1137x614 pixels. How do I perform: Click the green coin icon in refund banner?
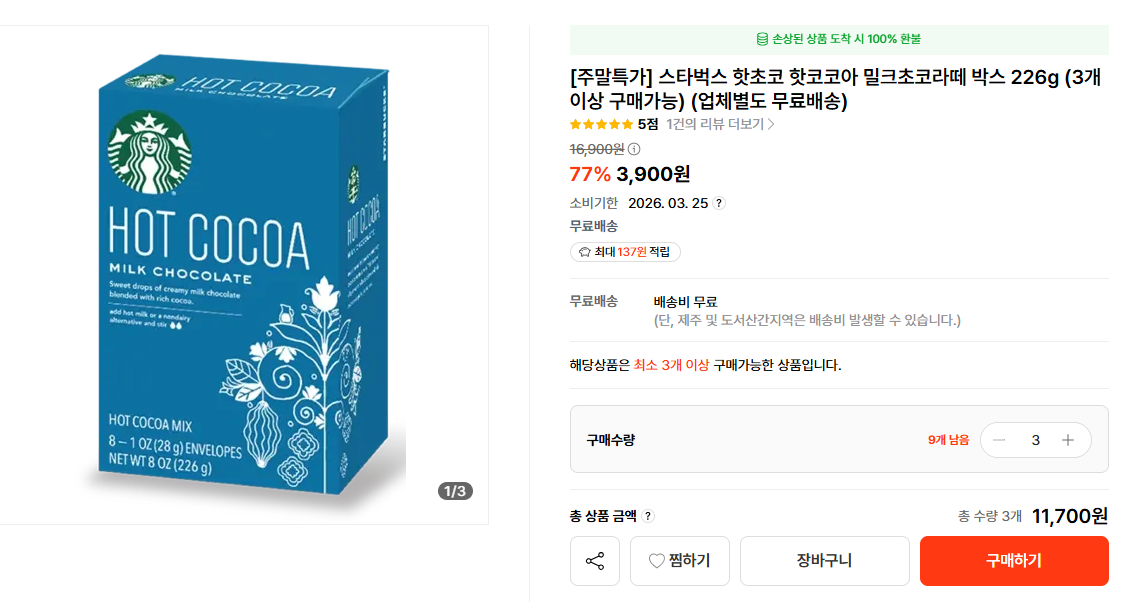coord(763,39)
